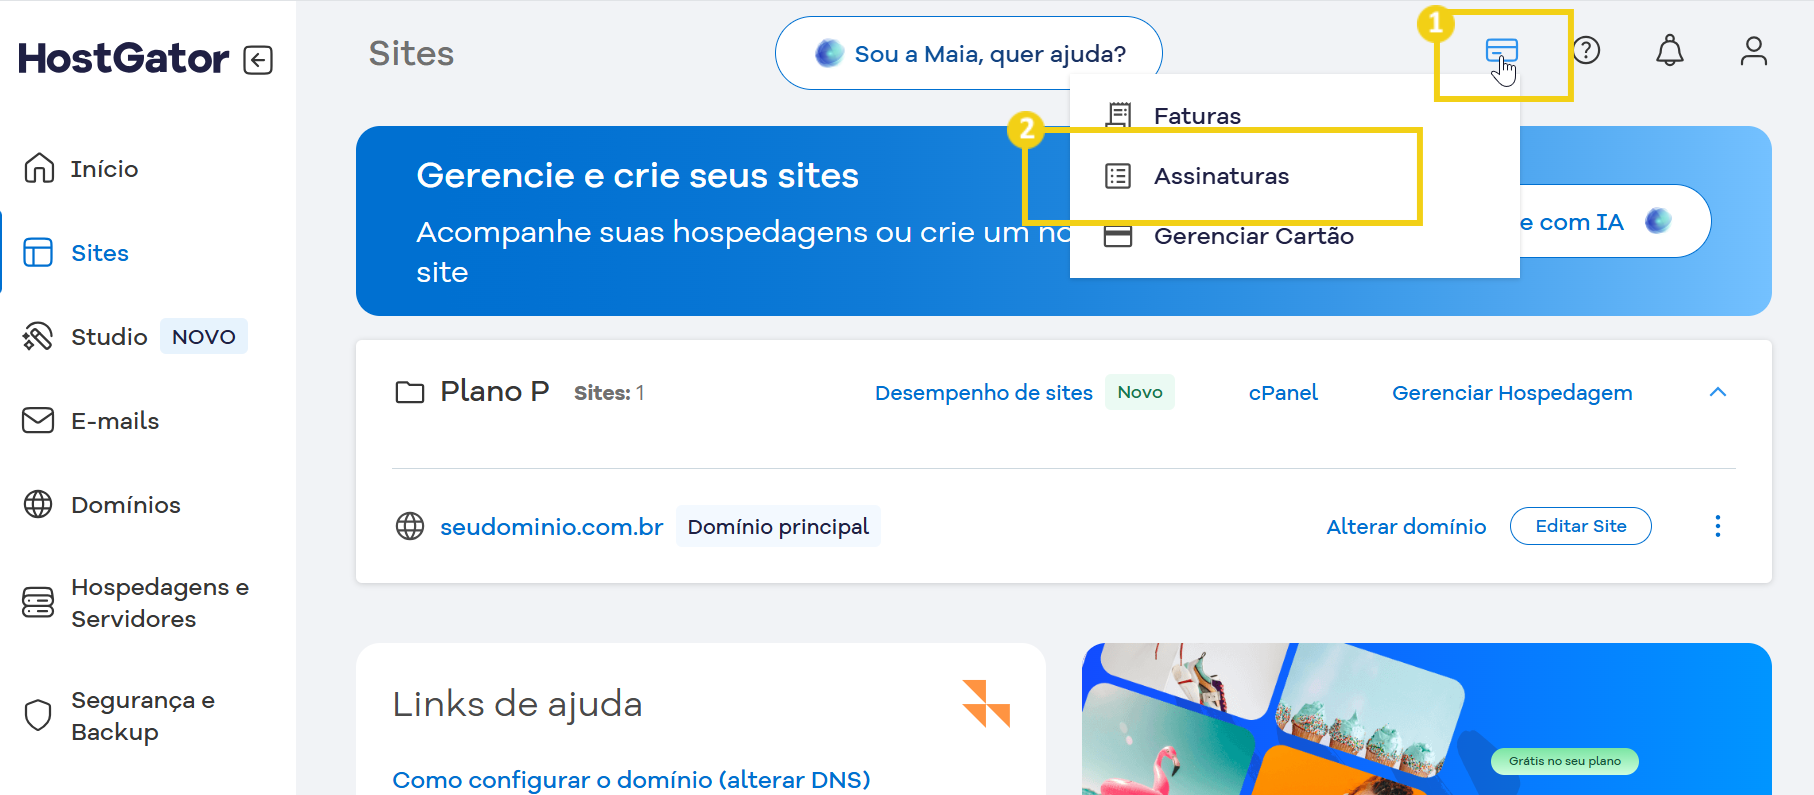Collapse the Plano P section chevron
The image size is (1814, 795).
tap(1717, 392)
